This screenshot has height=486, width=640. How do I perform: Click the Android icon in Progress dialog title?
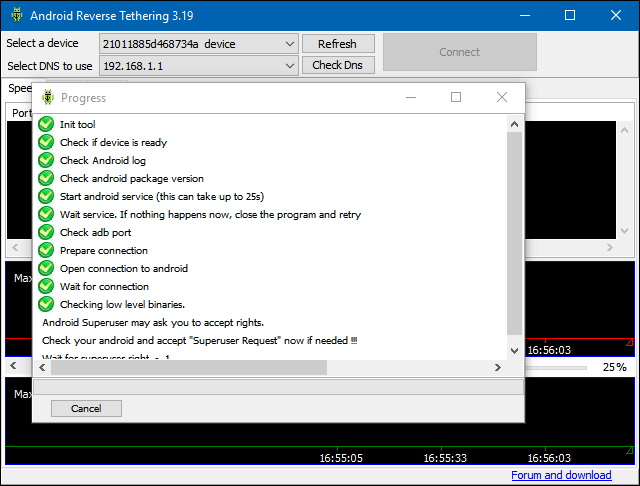[48, 98]
